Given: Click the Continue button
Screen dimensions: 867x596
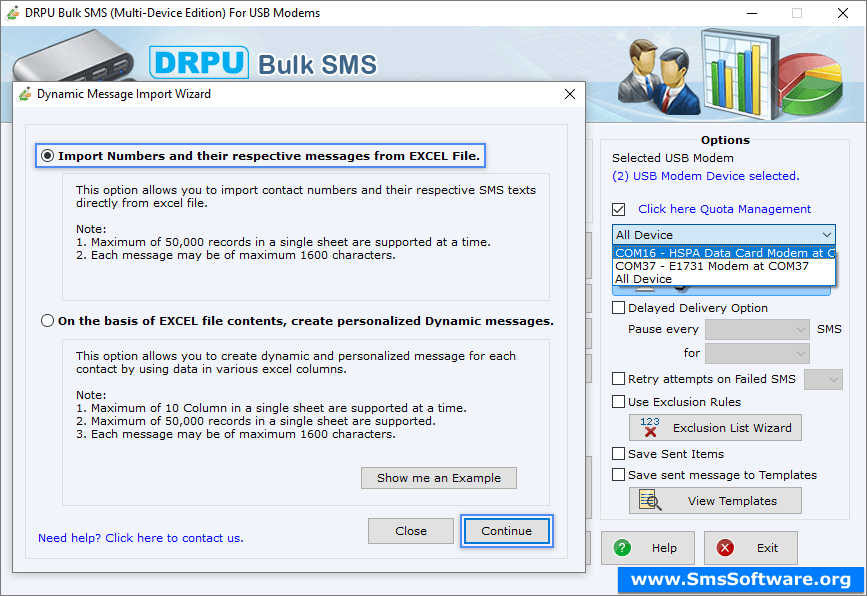Looking at the screenshot, I should 506,531.
